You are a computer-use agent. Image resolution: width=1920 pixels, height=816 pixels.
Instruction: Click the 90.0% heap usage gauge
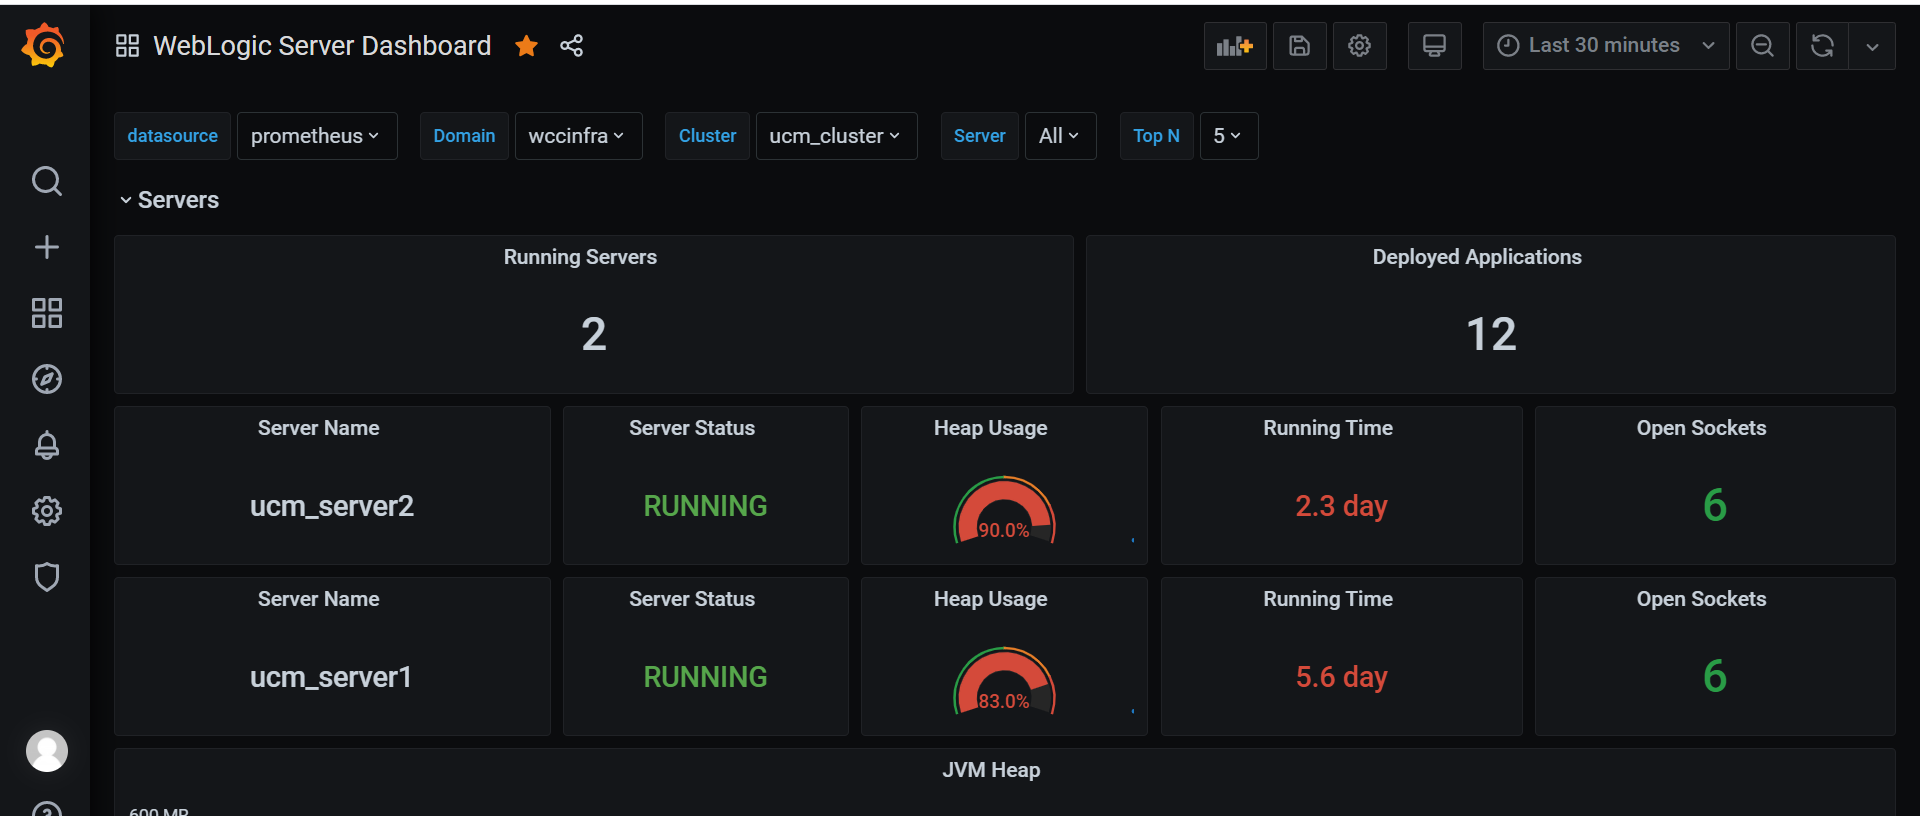(1004, 510)
